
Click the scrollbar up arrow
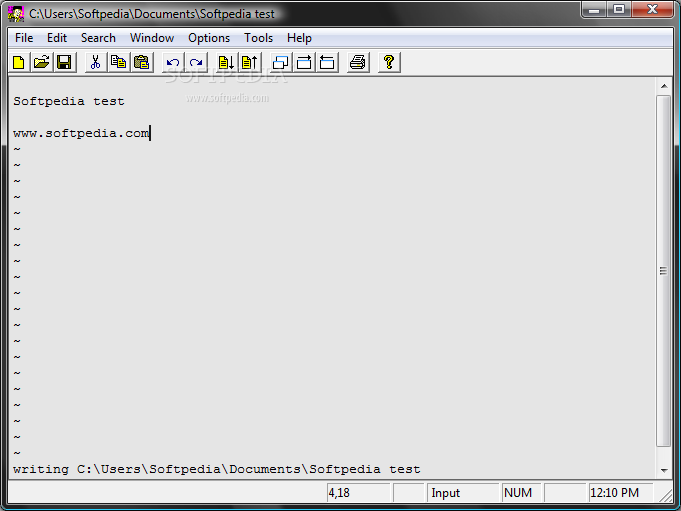(664, 86)
